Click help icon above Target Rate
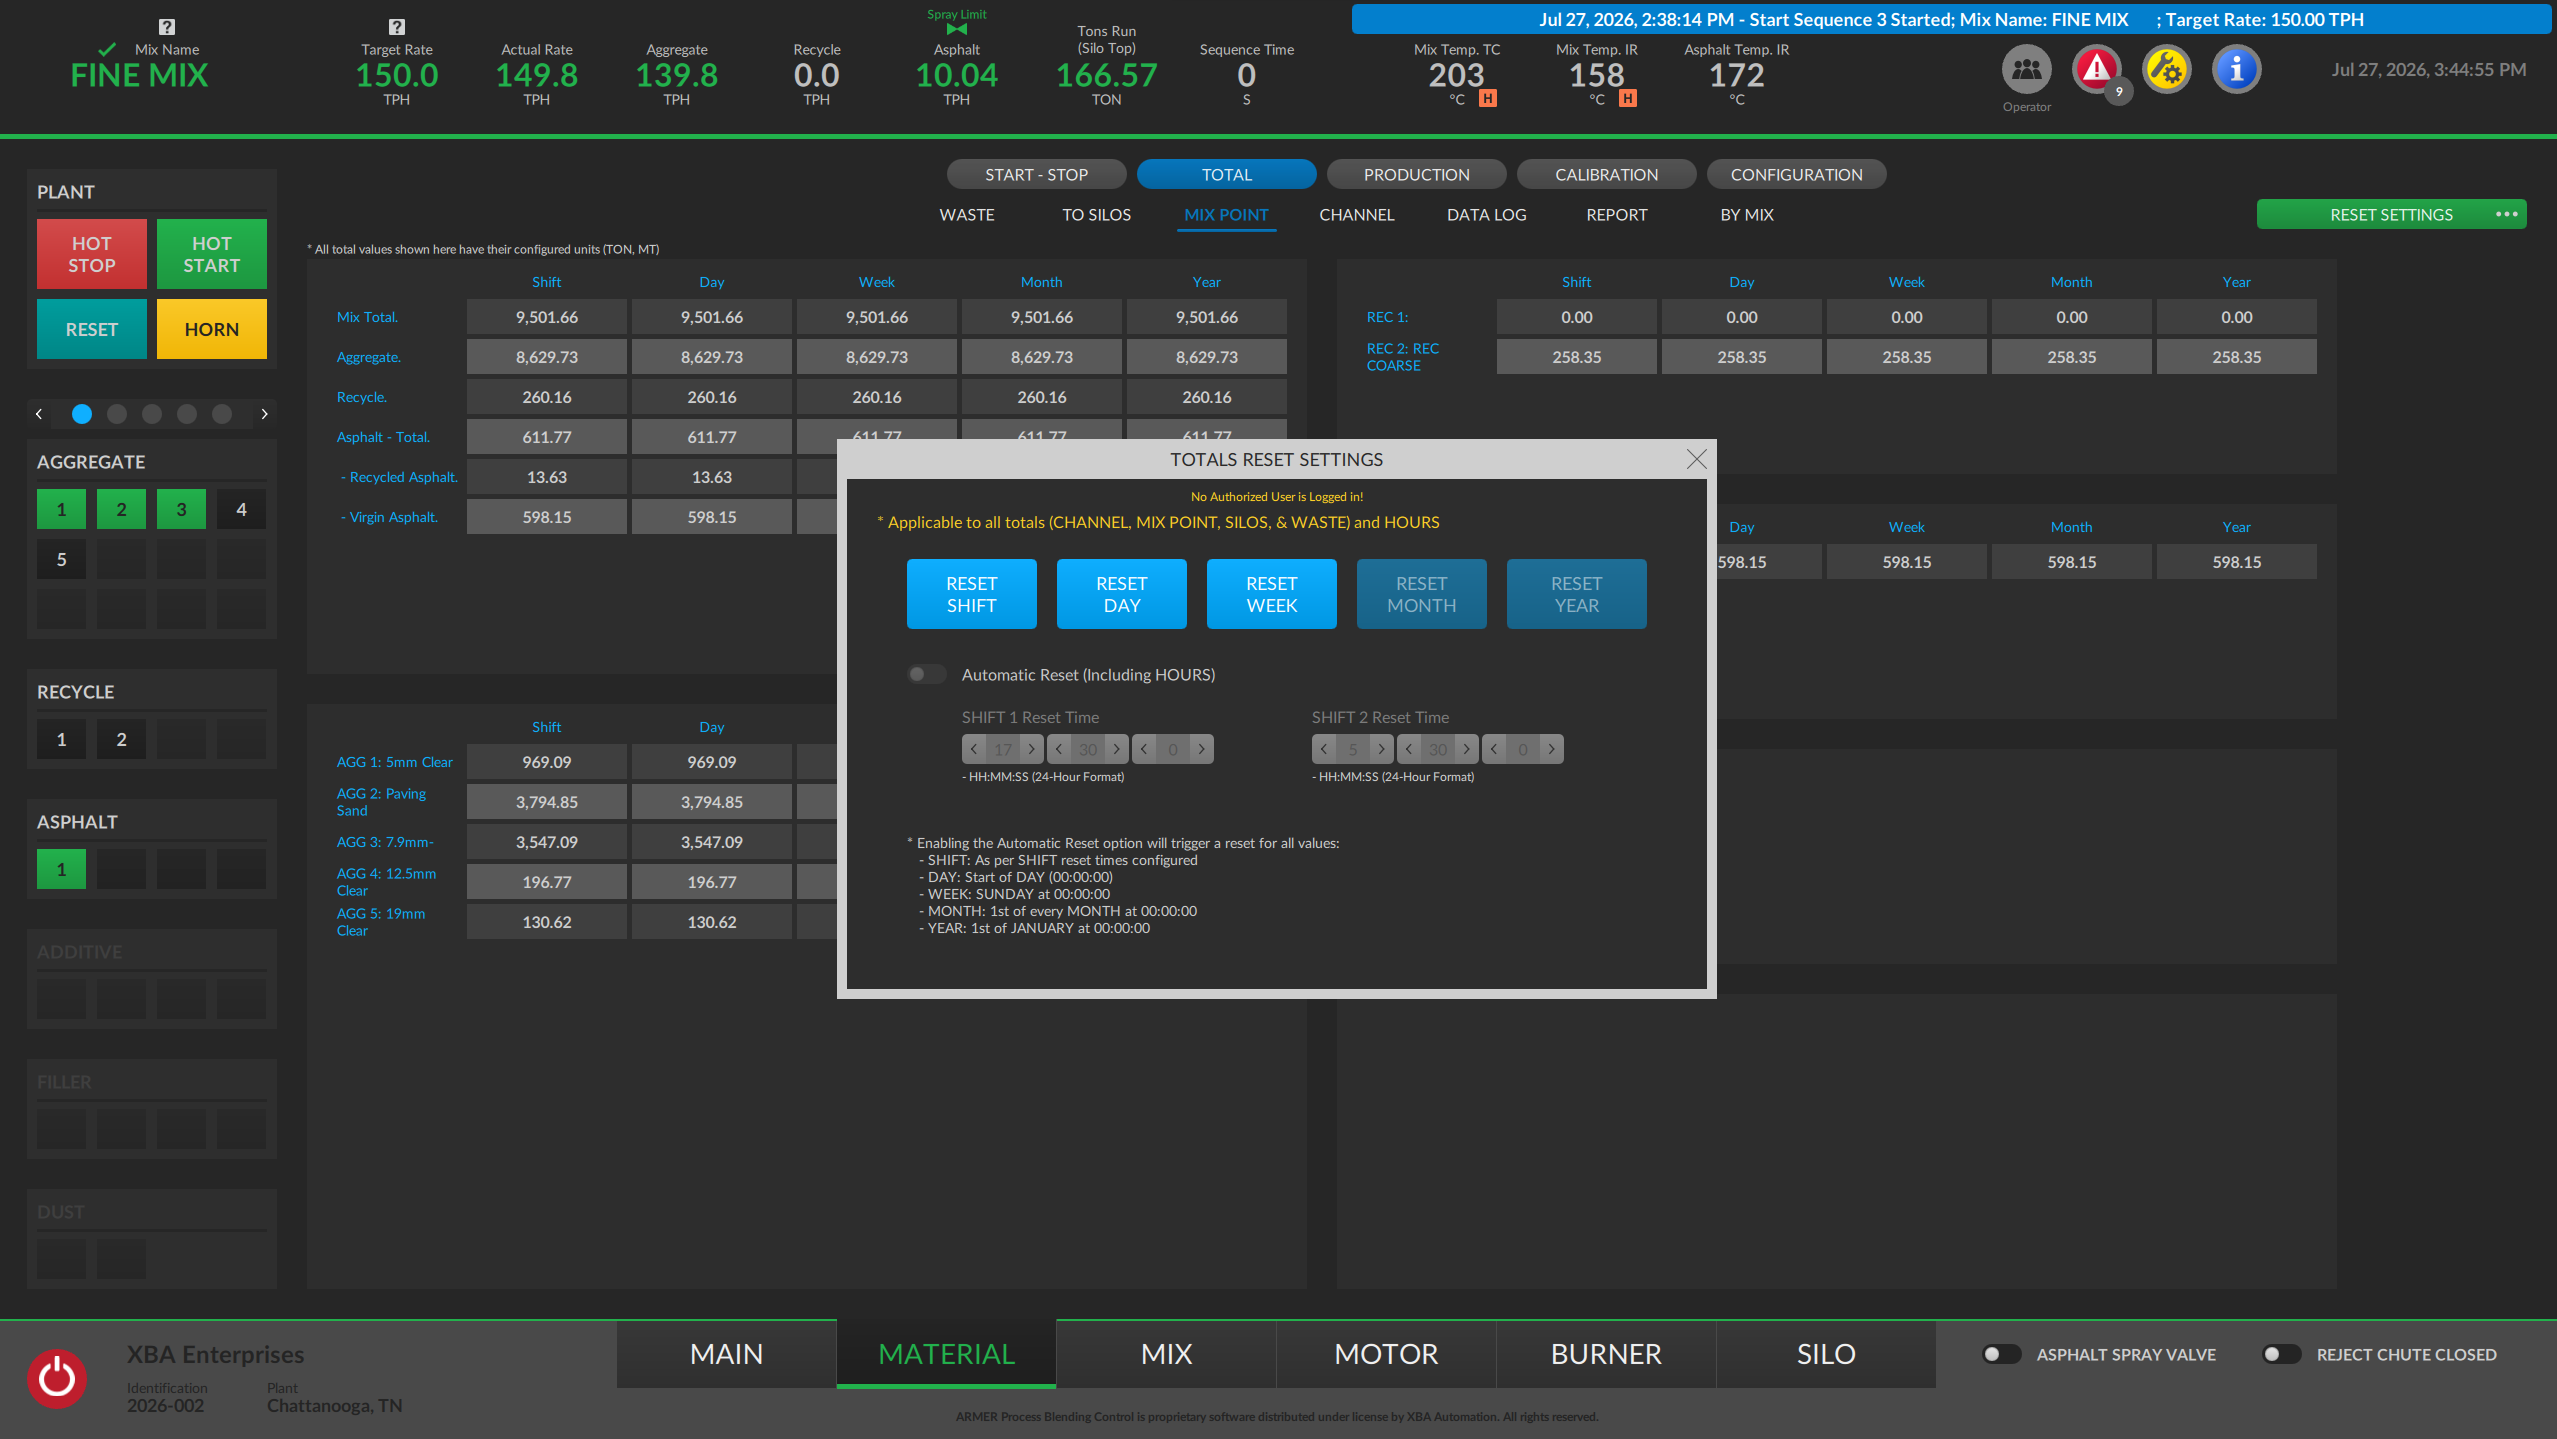The image size is (2557, 1439). point(397,27)
